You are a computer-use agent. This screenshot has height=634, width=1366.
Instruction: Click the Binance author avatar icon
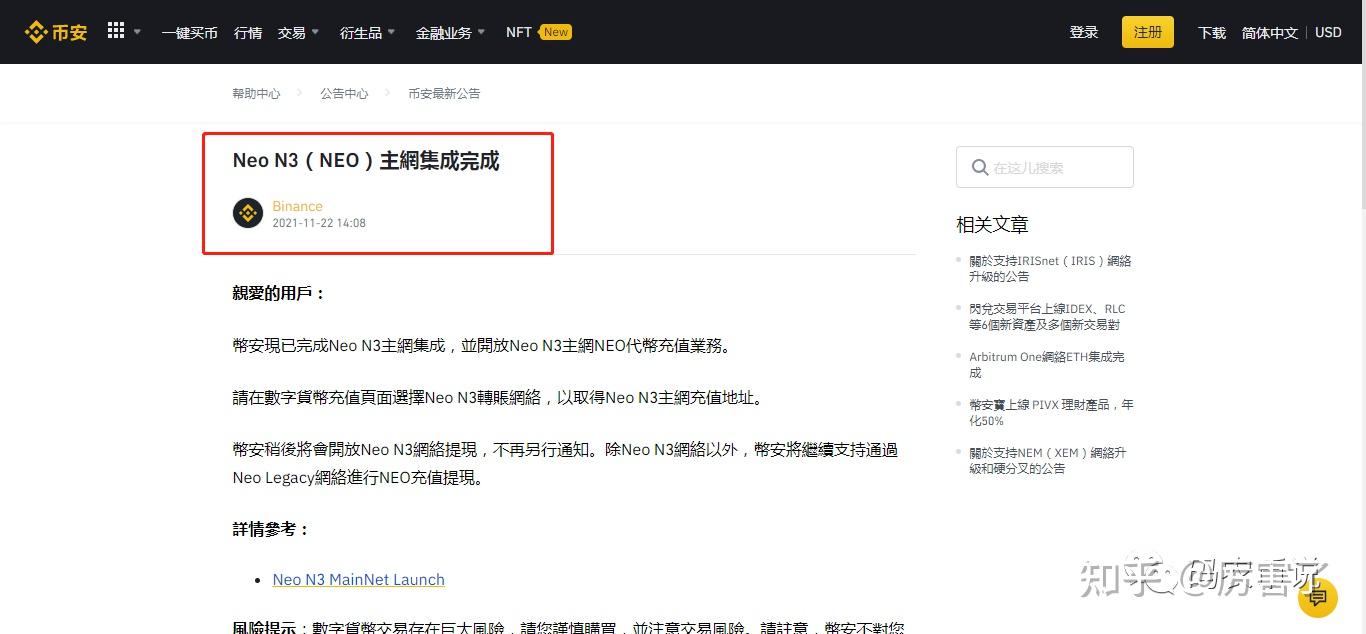click(x=248, y=213)
